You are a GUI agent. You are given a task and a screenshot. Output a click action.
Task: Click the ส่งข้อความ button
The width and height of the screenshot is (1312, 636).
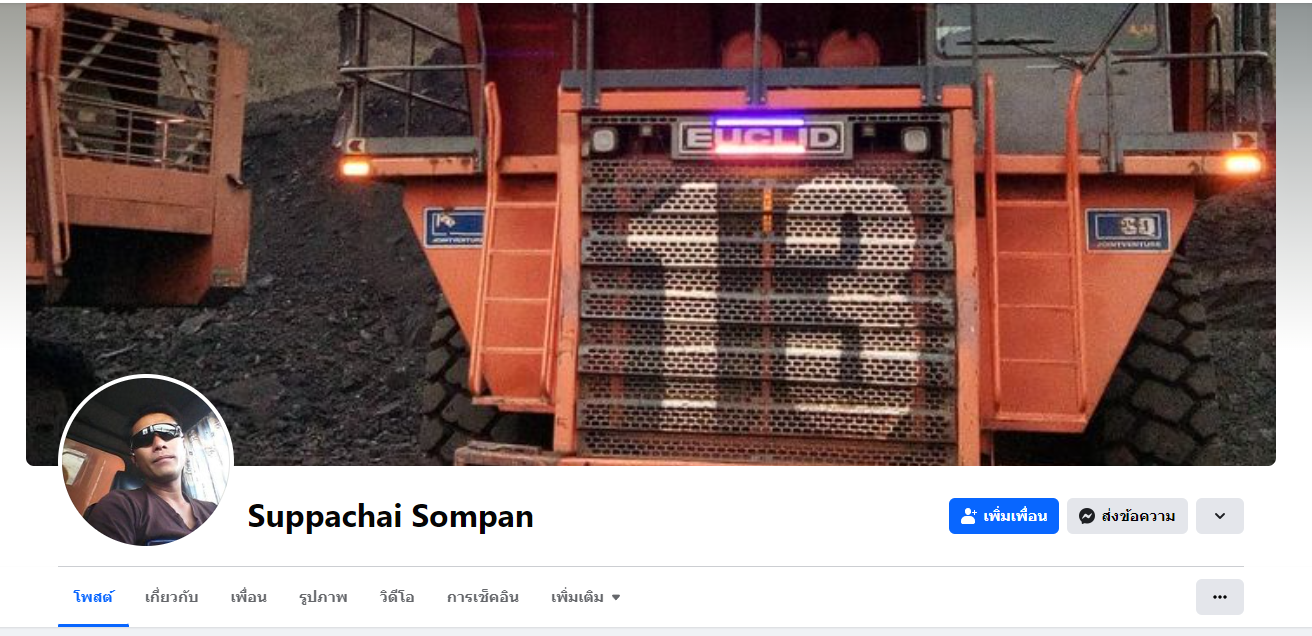click(1127, 516)
